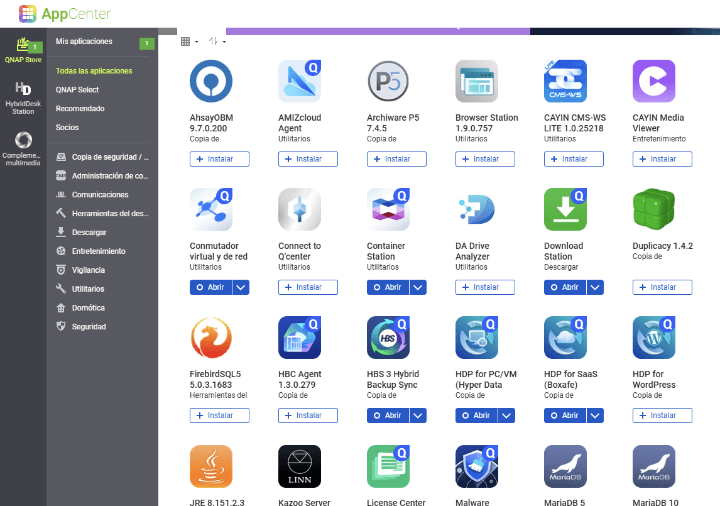Open Administración de co... category
720x506 pixels.
[102, 176]
